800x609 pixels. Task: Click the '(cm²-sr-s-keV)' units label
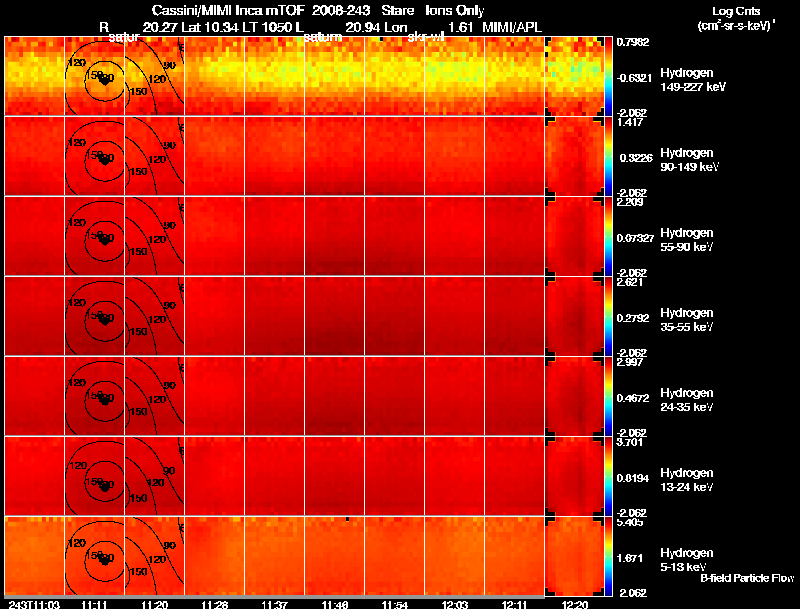point(735,26)
